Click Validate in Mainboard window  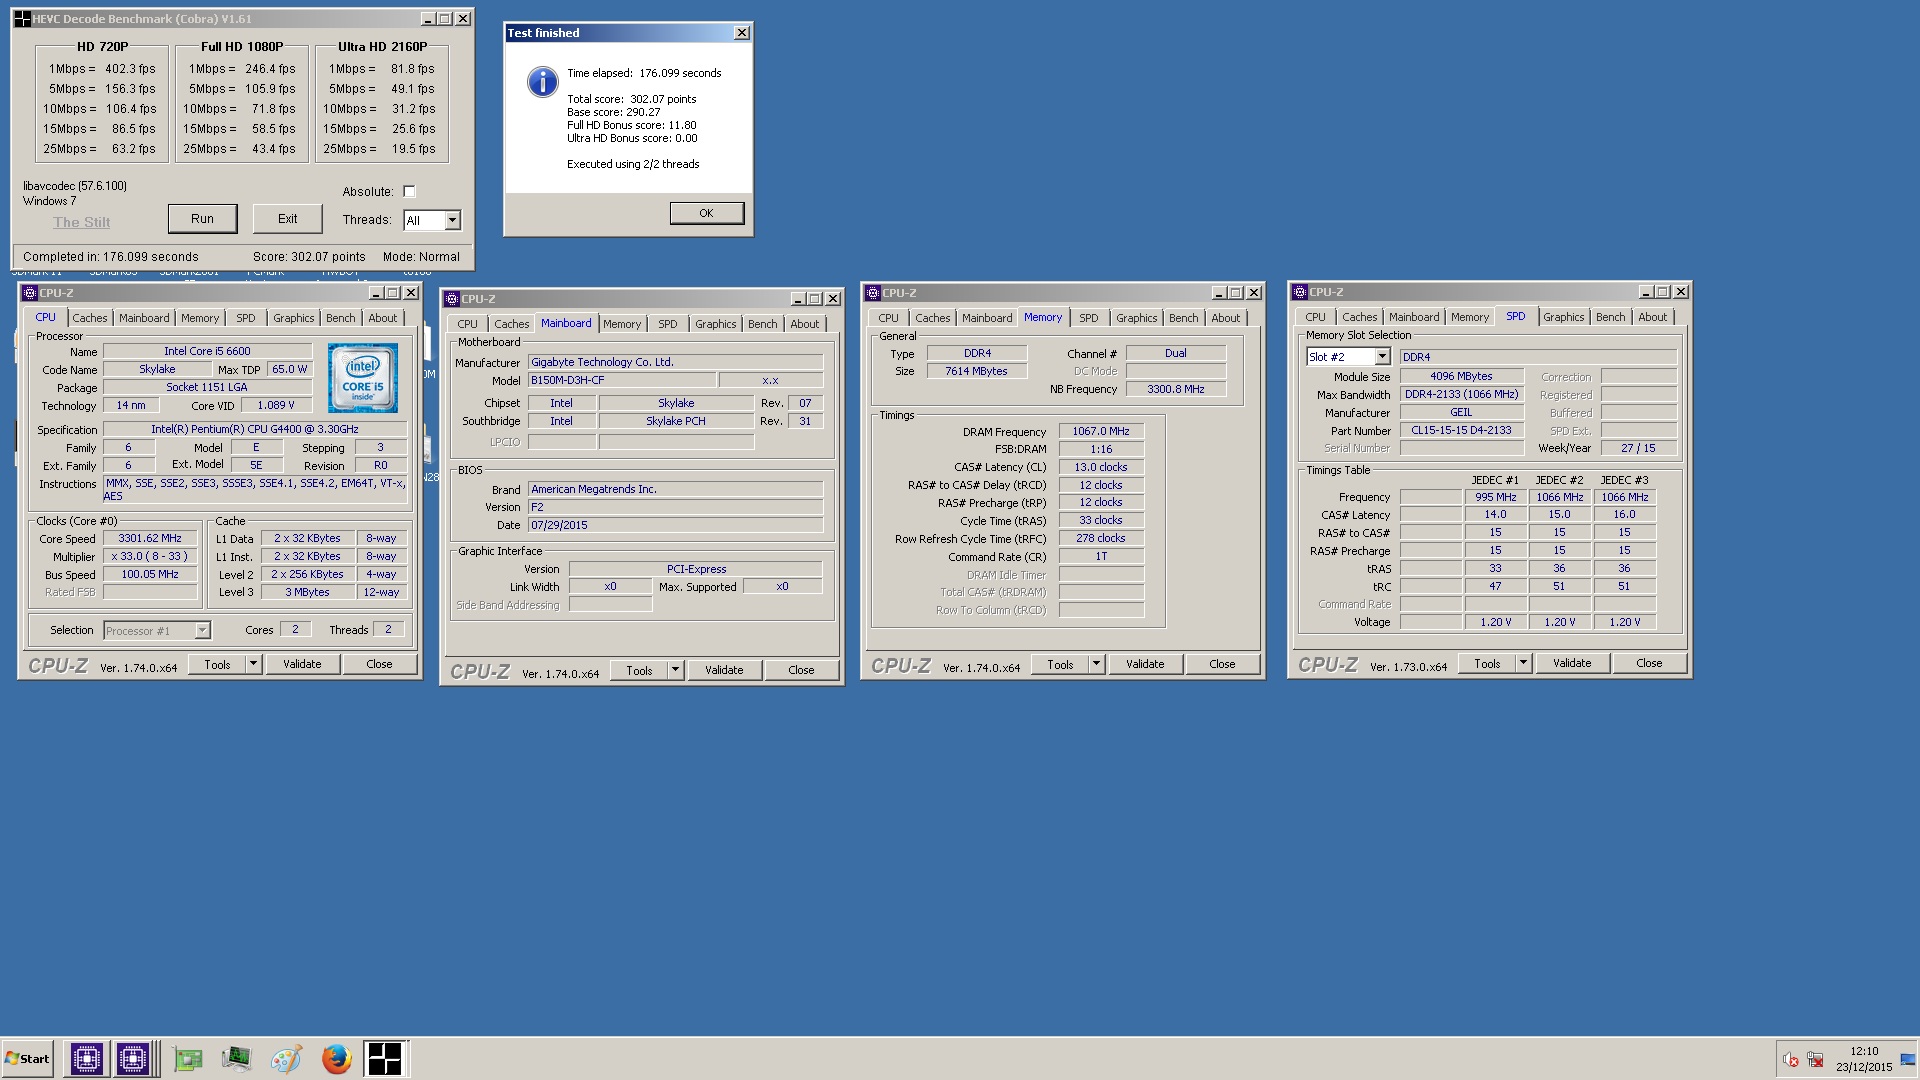click(724, 670)
